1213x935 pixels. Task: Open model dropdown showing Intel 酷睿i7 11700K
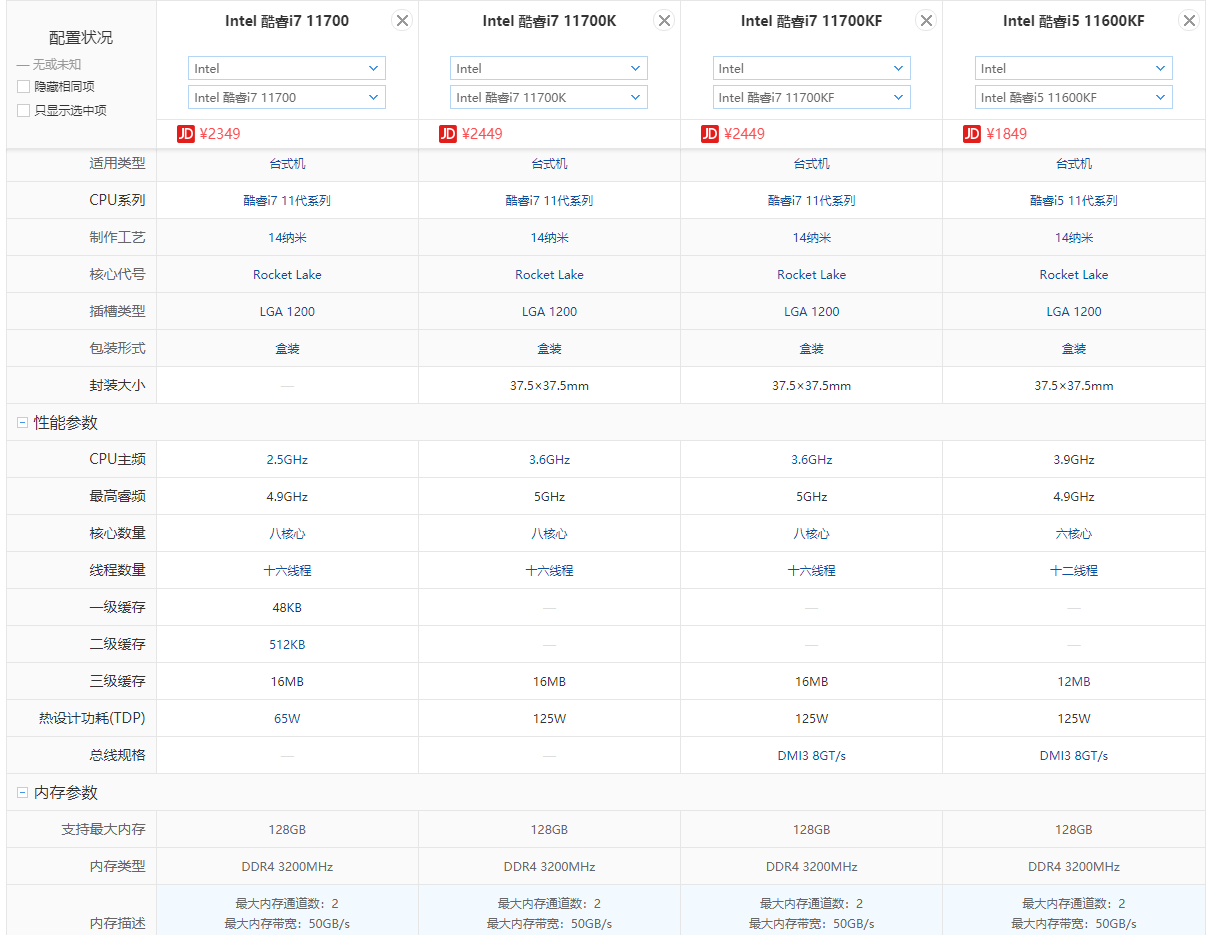pos(549,97)
